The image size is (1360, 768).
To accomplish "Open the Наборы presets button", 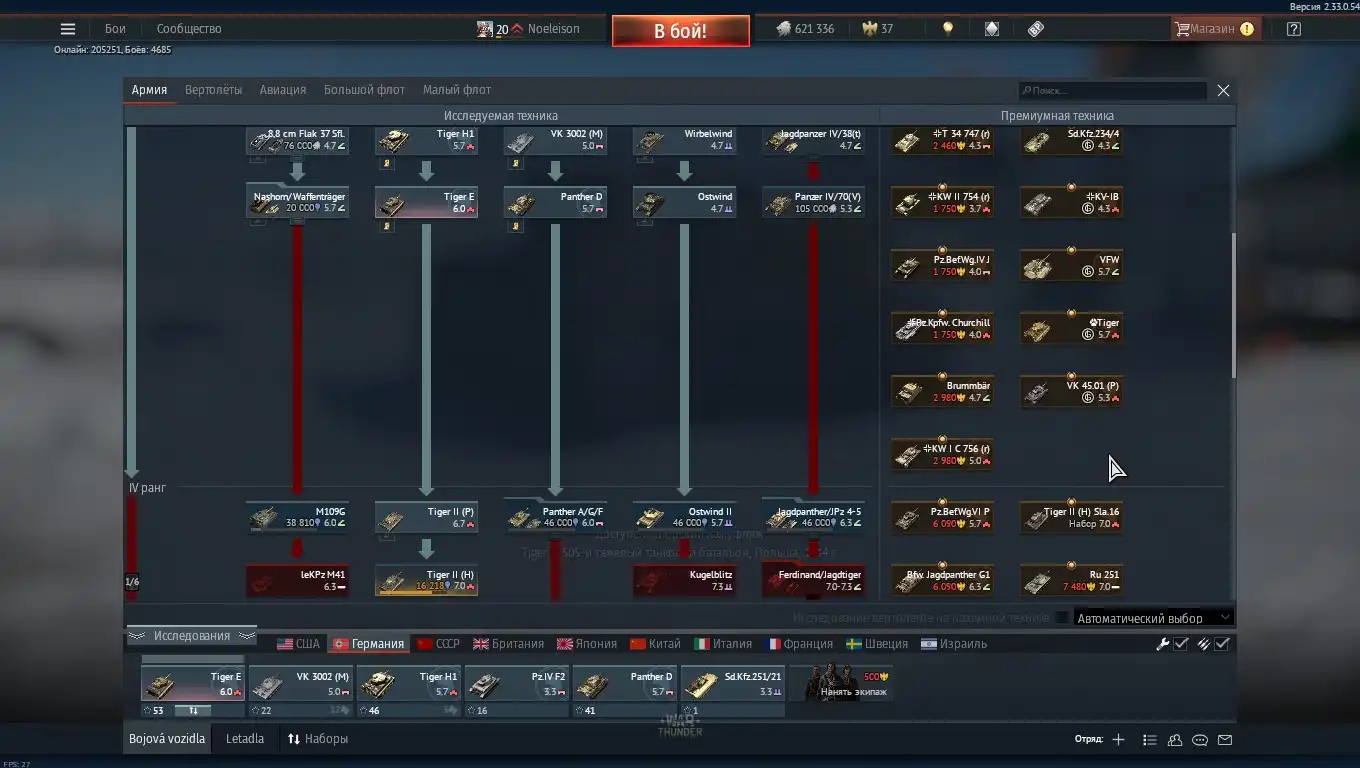I will coord(318,739).
